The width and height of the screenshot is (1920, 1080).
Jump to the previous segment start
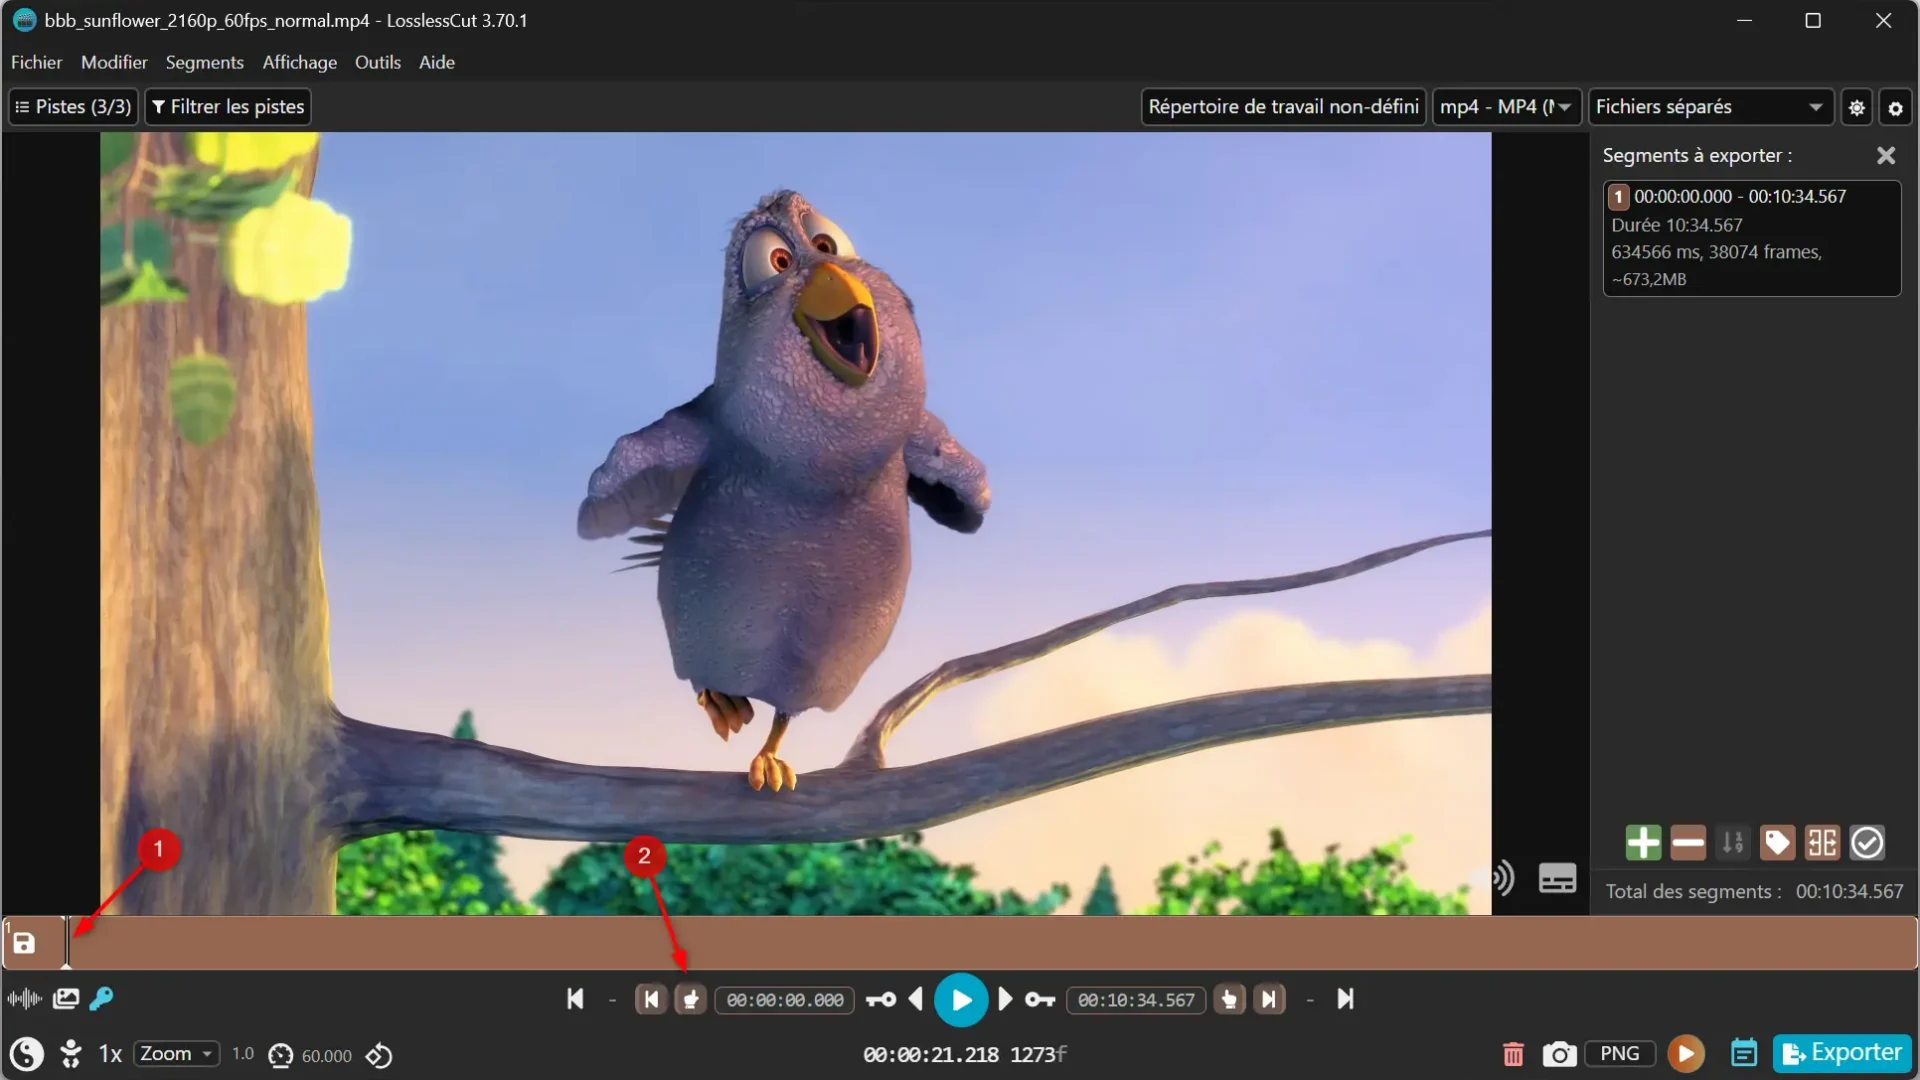pos(575,999)
